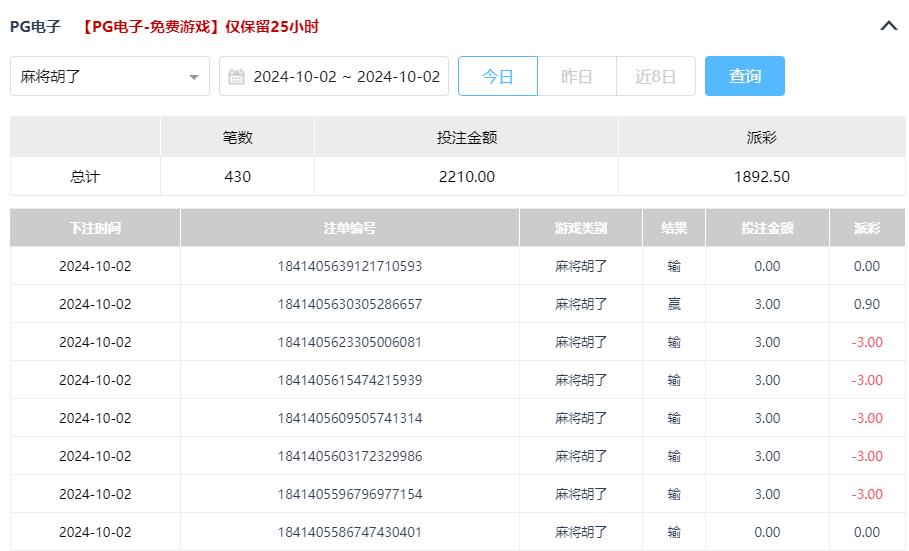Click order number 1841405639121710593

350,266
